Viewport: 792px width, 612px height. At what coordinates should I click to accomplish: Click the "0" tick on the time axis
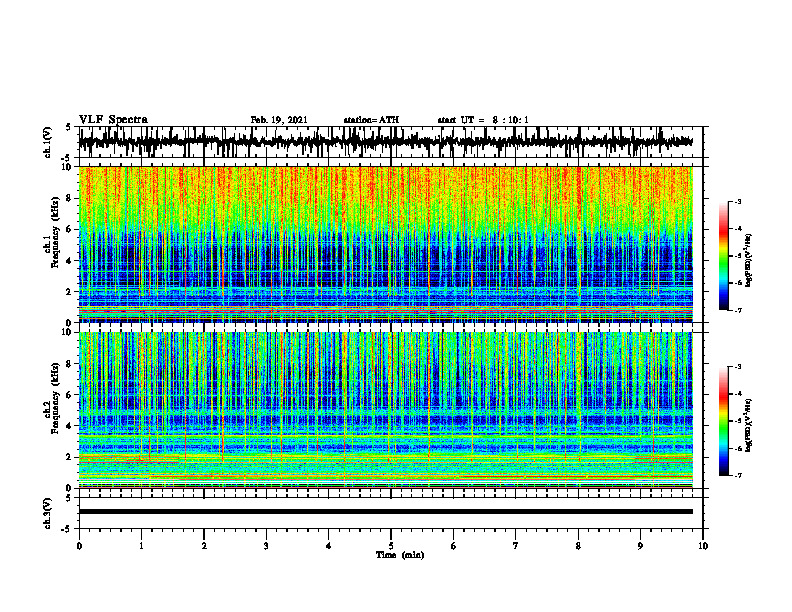pyautogui.click(x=79, y=546)
